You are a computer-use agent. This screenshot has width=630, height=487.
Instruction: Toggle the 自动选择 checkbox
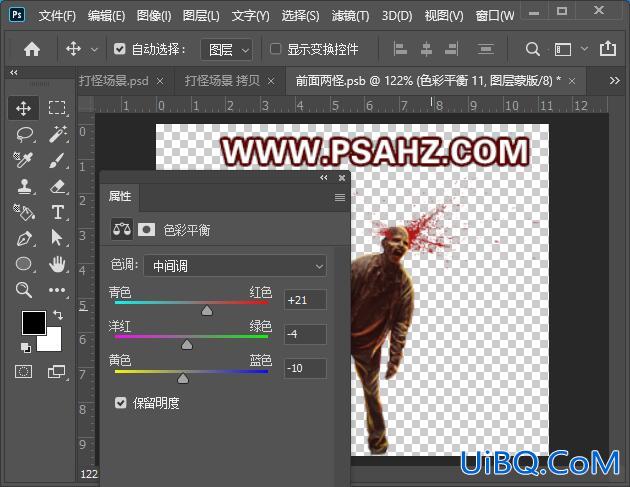click(119, 49)
